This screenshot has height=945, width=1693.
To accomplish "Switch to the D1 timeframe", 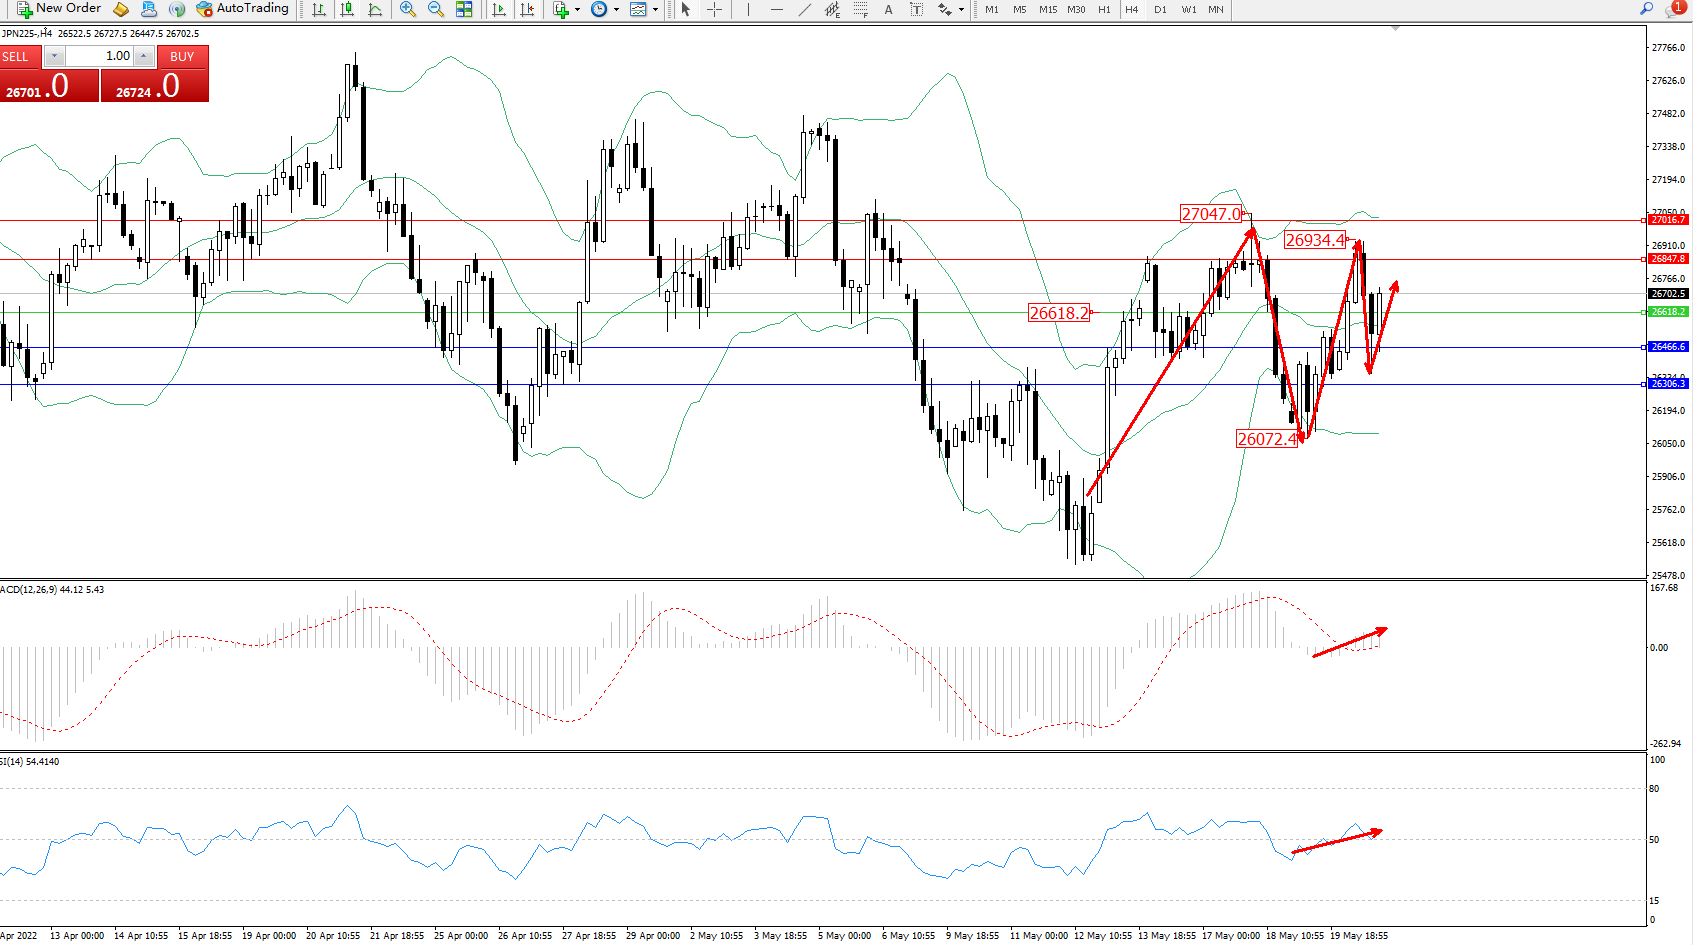I will 1160,9.
